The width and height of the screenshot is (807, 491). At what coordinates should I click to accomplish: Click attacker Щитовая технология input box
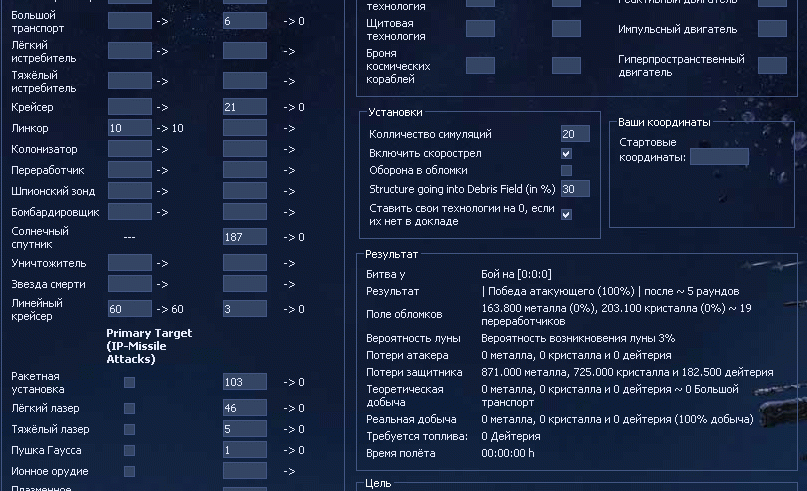480,29
